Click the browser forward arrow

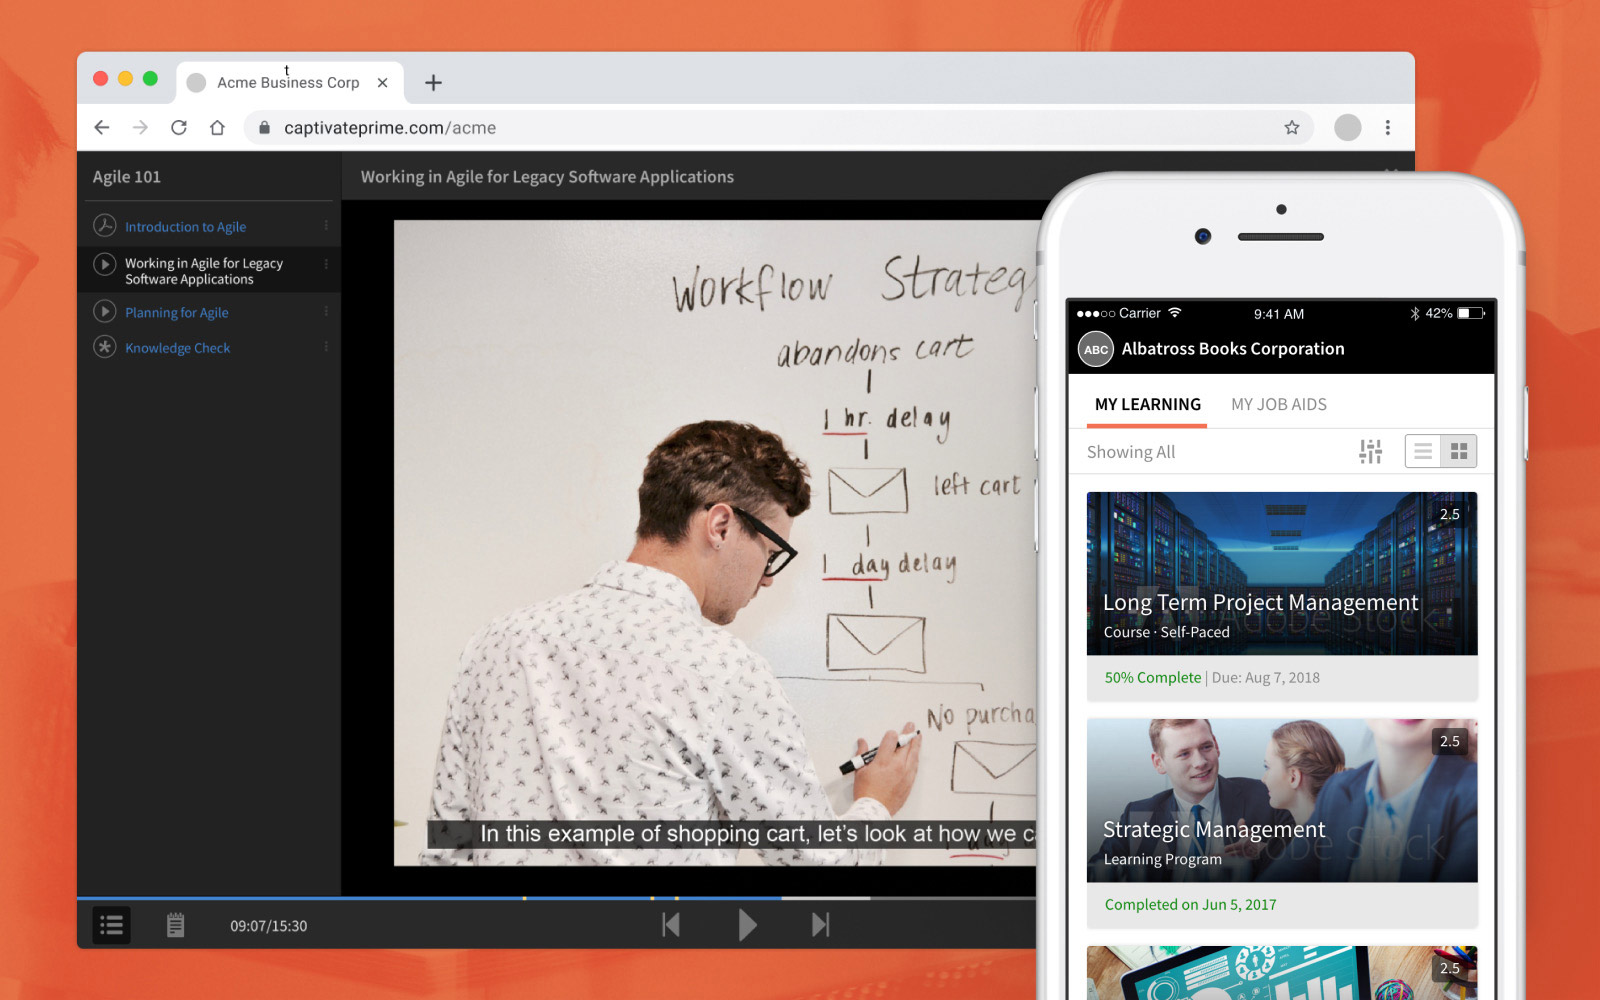[x=140, y=128]
